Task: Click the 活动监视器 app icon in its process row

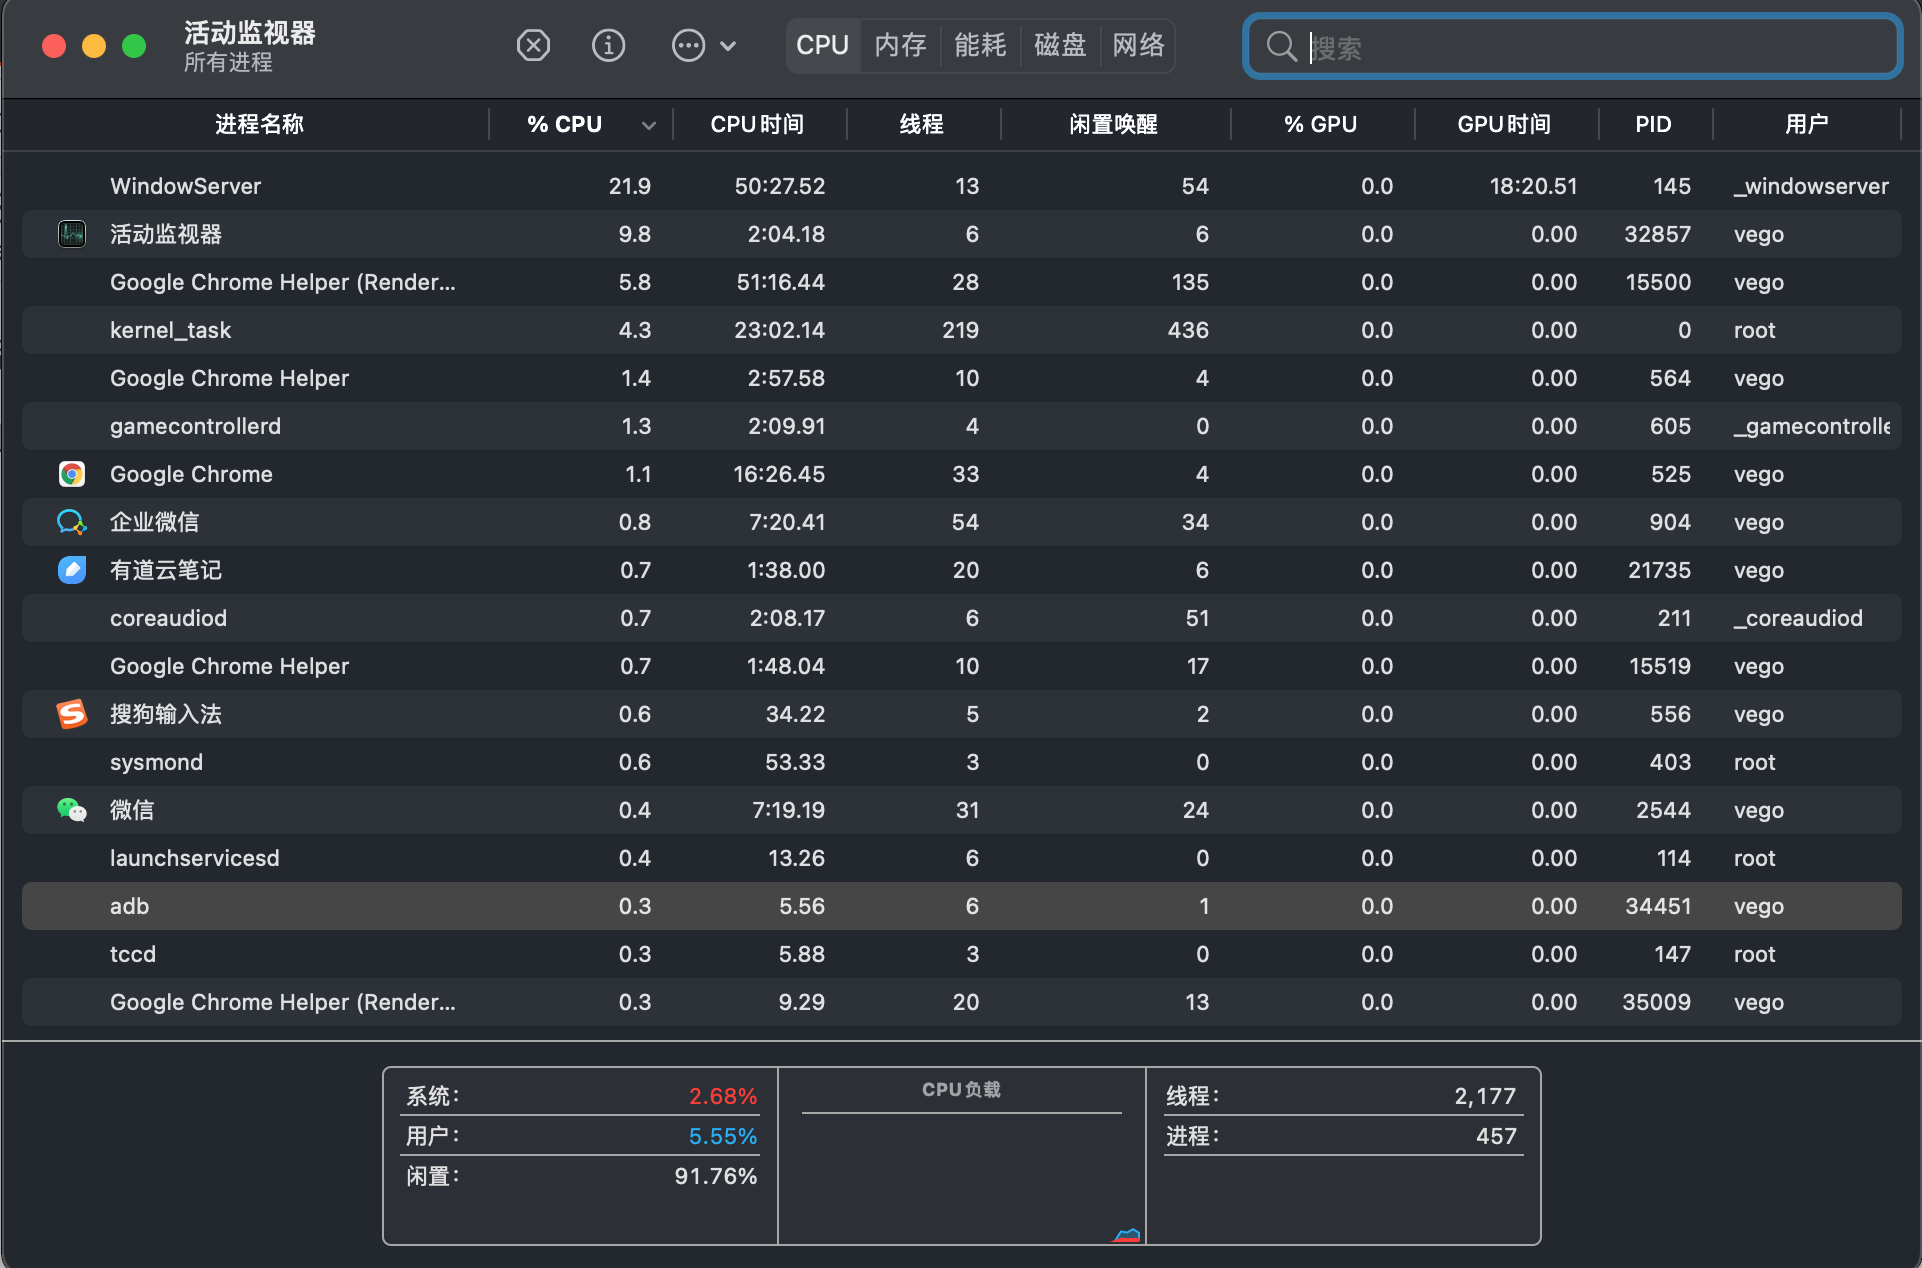Action: pyautogui.click(x=71, y=233)
